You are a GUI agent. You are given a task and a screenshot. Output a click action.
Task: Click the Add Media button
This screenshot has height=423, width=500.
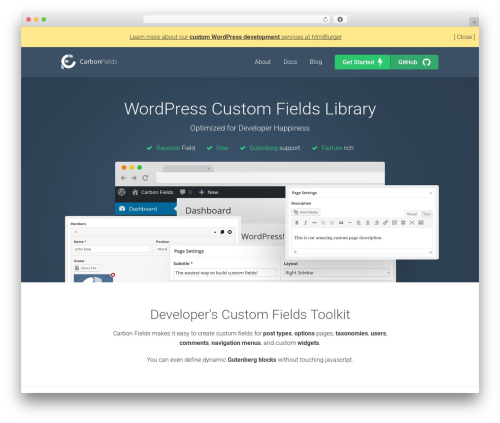click(306, 212)
